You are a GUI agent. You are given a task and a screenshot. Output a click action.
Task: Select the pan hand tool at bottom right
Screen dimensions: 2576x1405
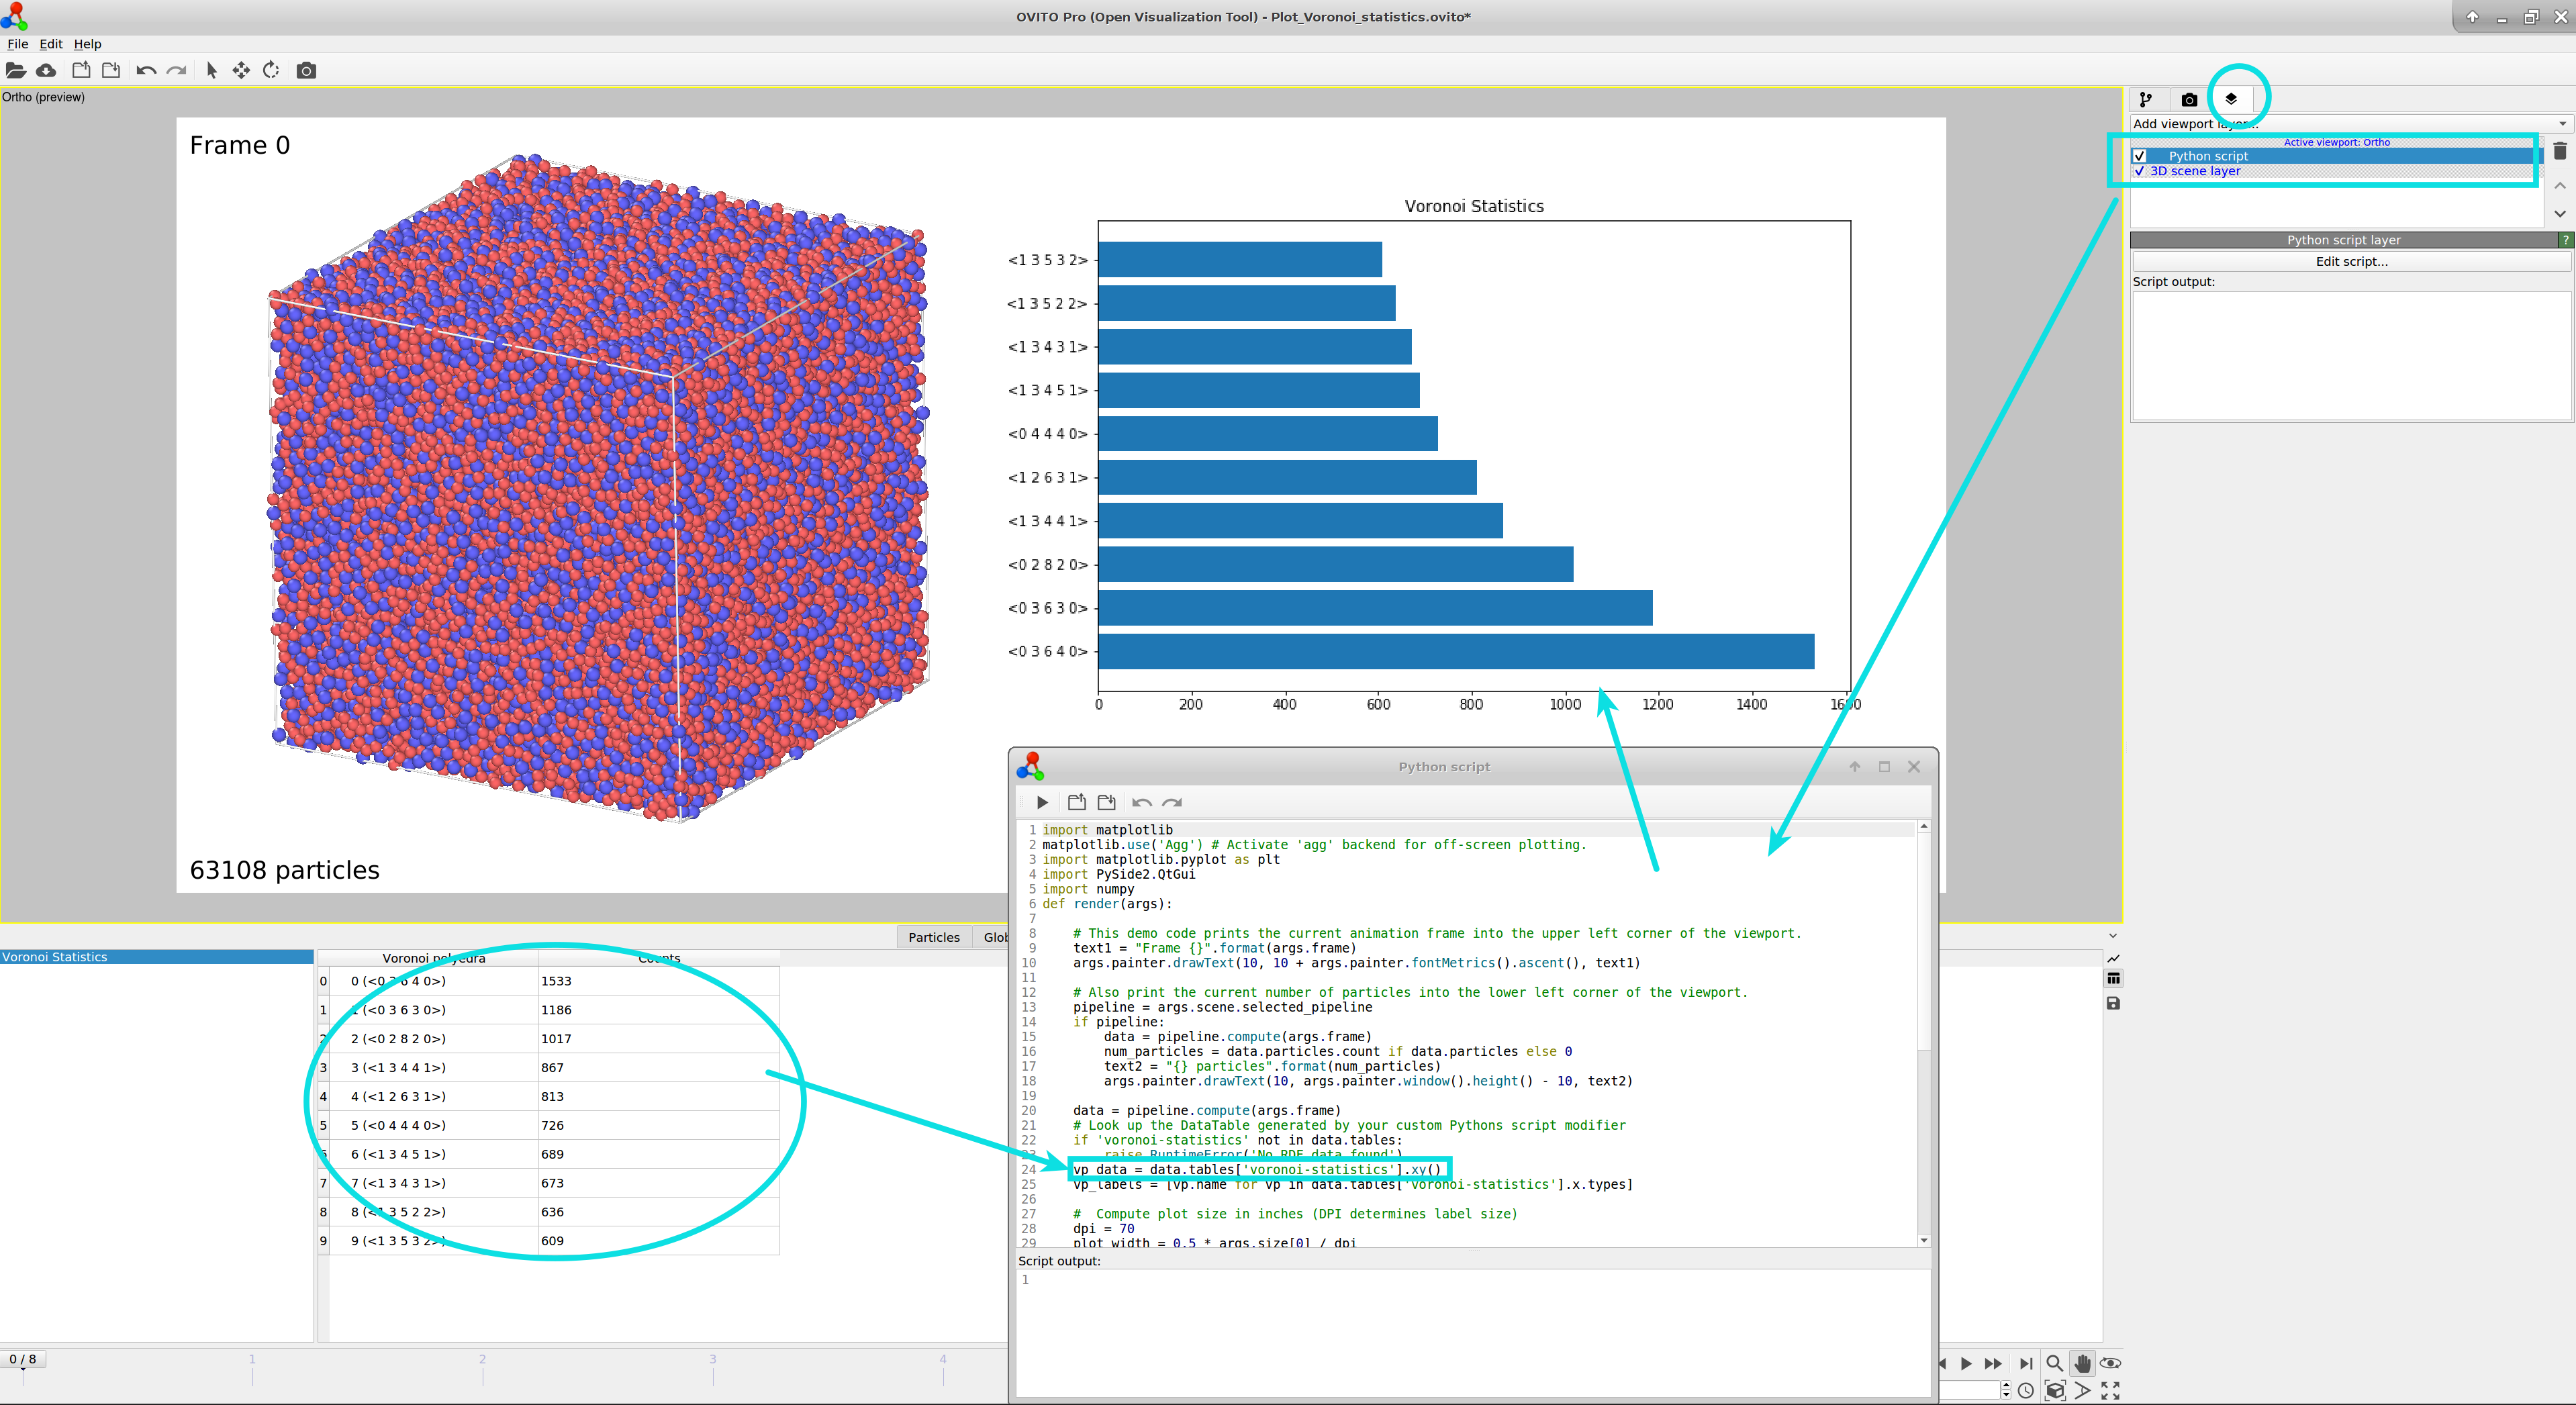coord(2083,1363)
